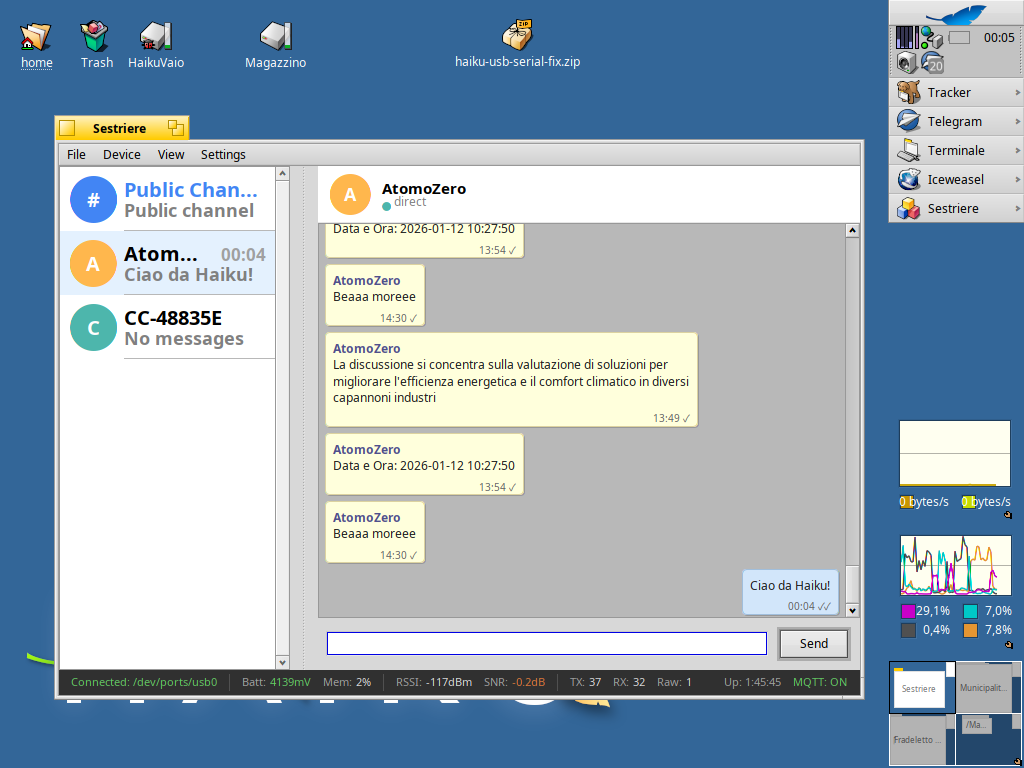Image resolution: width=1024 pixels, height=768 pixels.
Task: Open the Haiku leaf Deskbar menu
Action: (955, 13)
